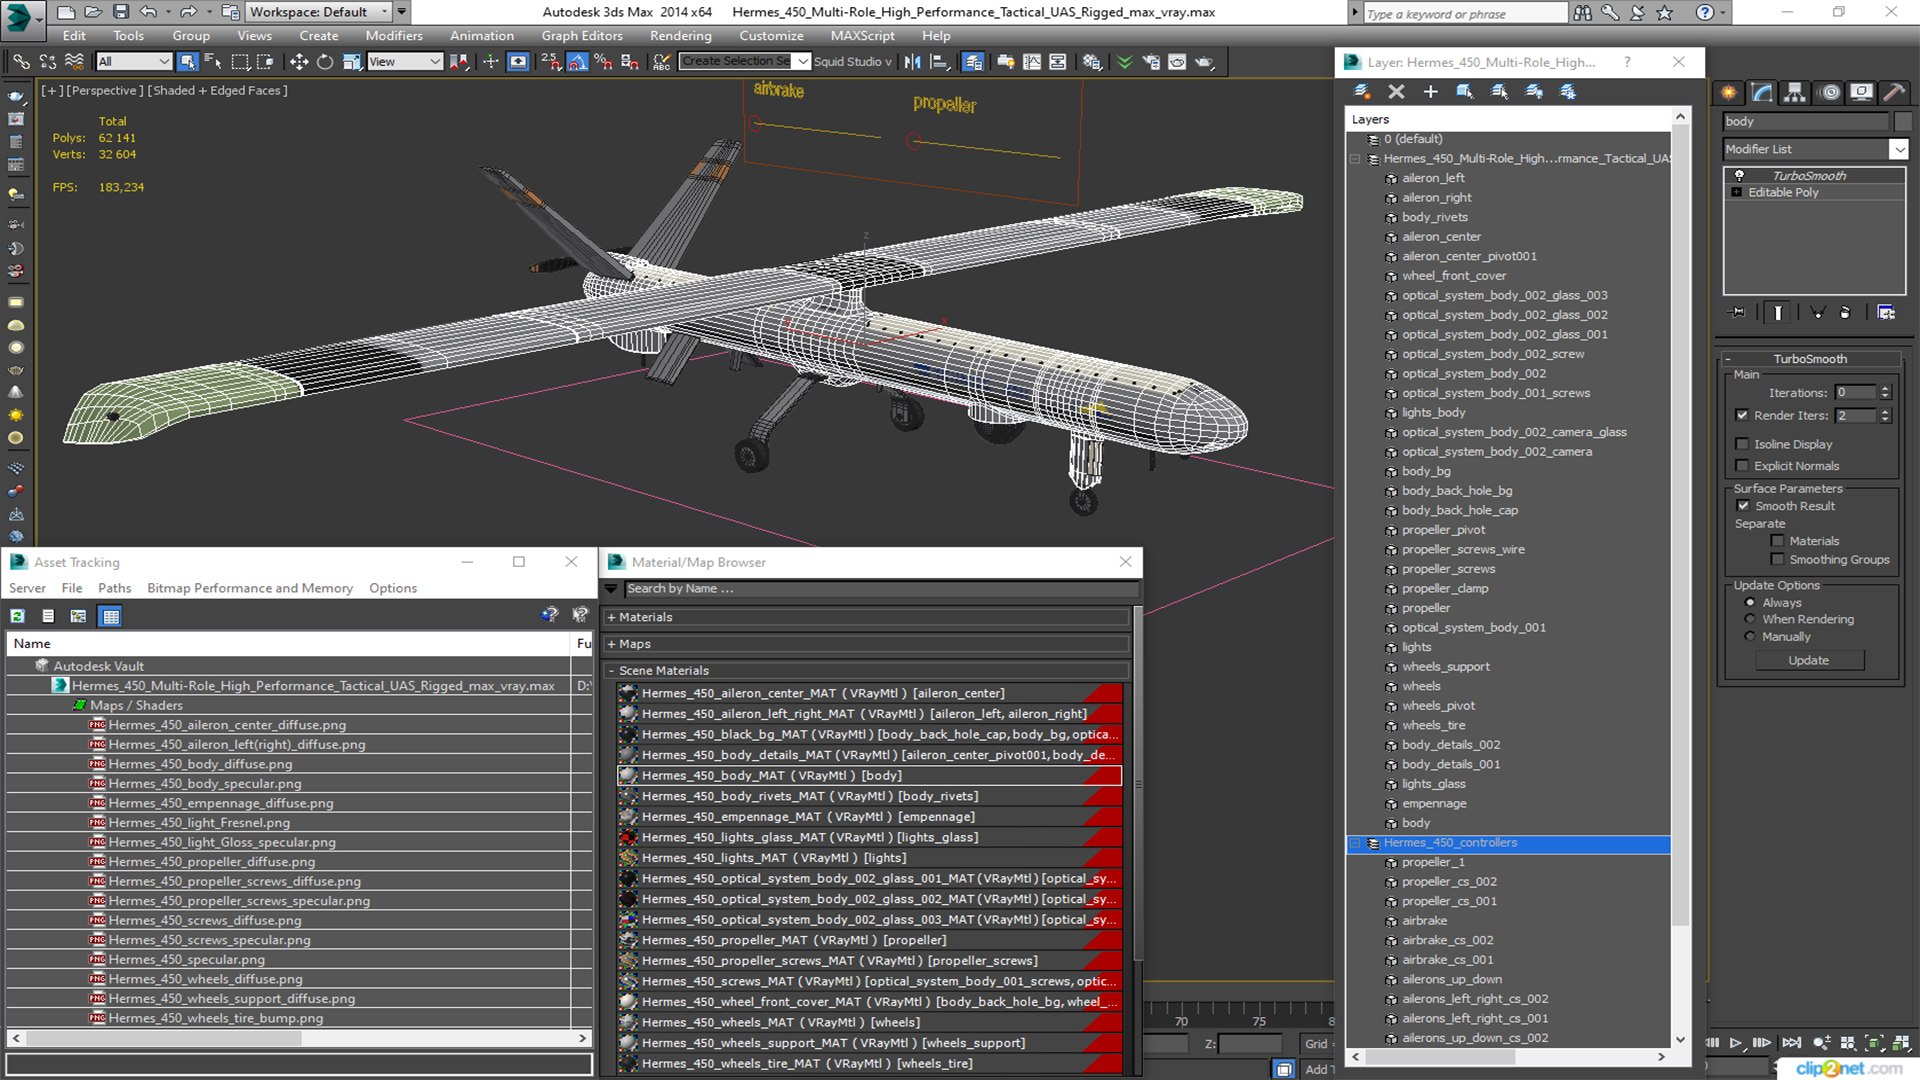
Task: Open the Rendering menu
Action: 680,36
